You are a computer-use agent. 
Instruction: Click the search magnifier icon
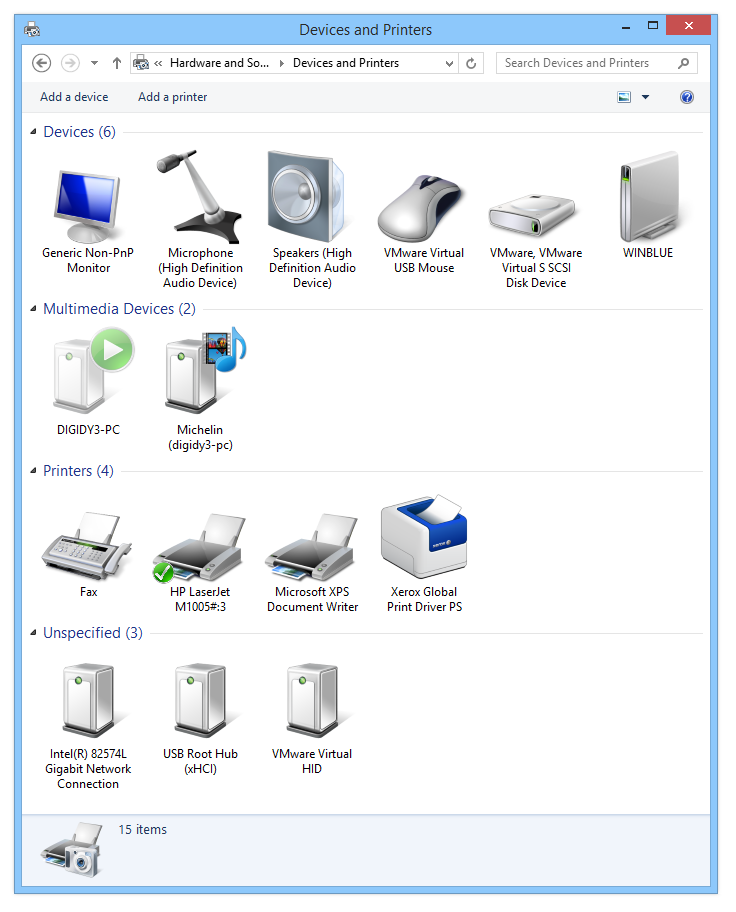tap(684, 63)
